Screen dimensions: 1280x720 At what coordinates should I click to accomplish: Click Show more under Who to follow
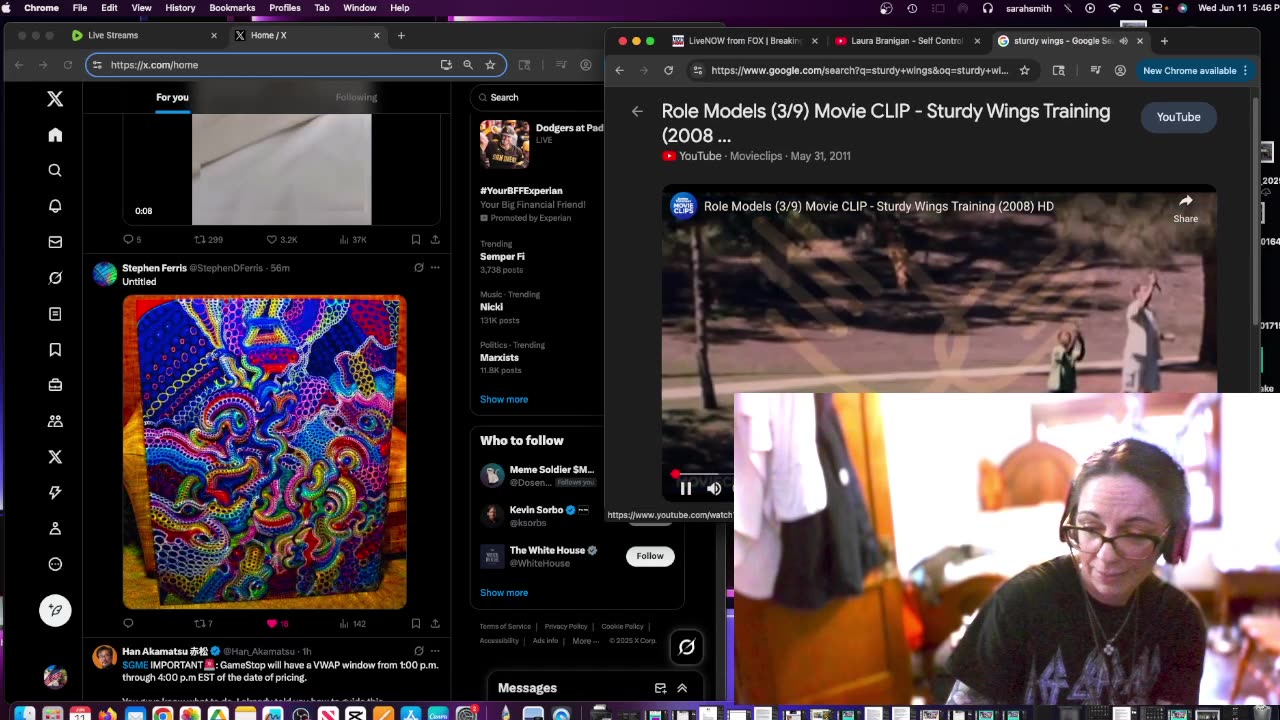pos(504,592)
